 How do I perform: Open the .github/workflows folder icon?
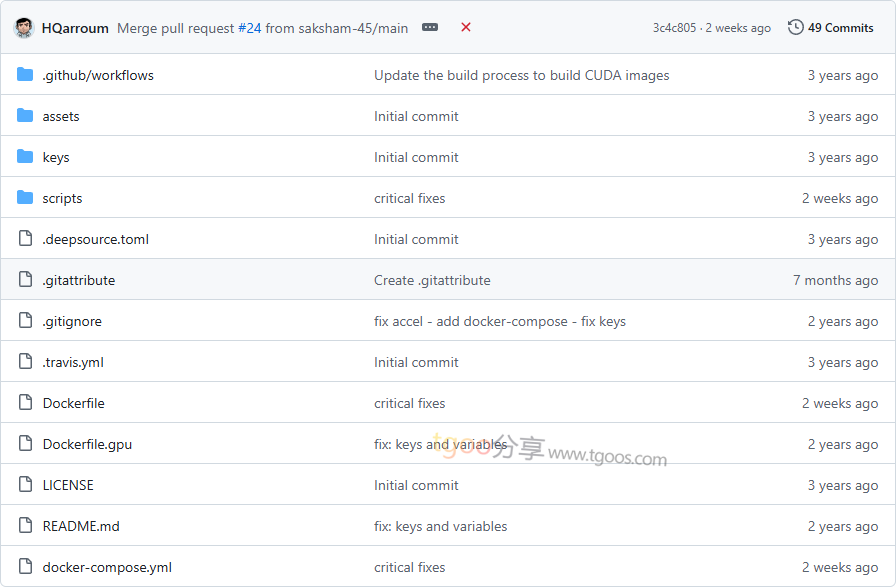(25, 74)
